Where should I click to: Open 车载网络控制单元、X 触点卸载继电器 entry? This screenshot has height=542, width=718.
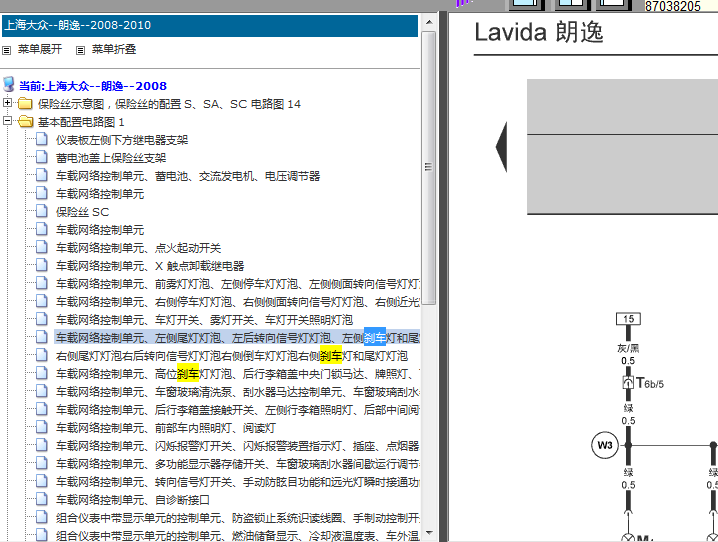click(x=150, y=266)
